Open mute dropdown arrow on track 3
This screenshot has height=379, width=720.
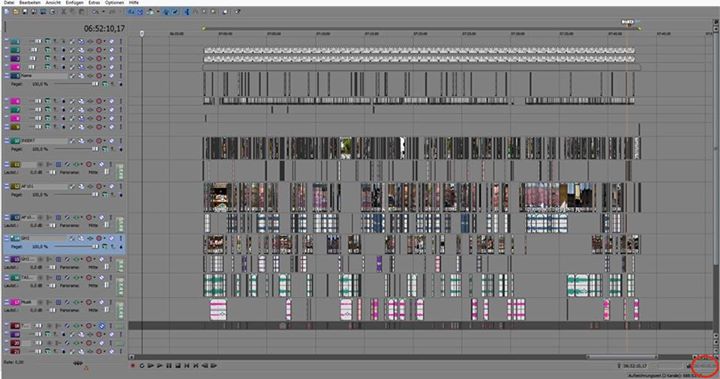104,59
